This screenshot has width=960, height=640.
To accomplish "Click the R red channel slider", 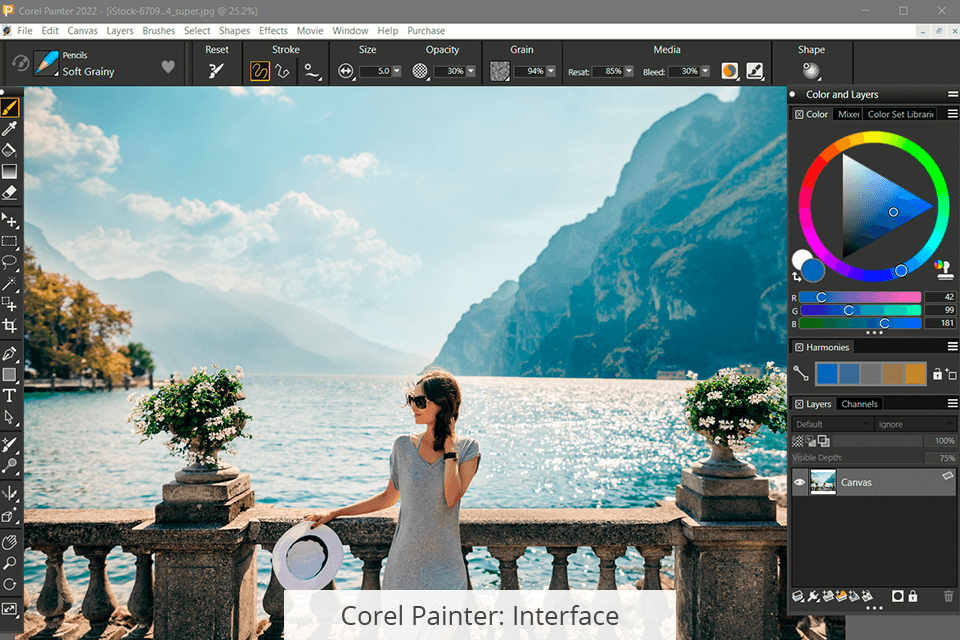I will pos(860,297).
